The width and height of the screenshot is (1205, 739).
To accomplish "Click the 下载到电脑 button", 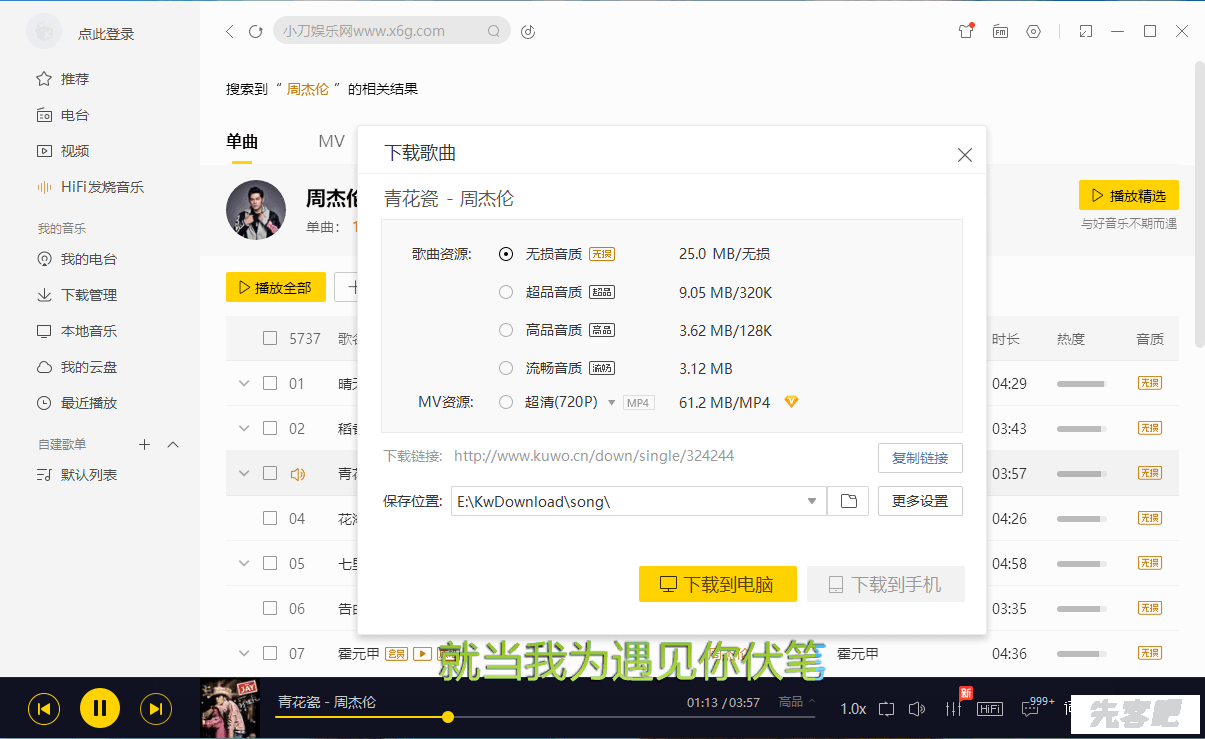I will point(717,584).
